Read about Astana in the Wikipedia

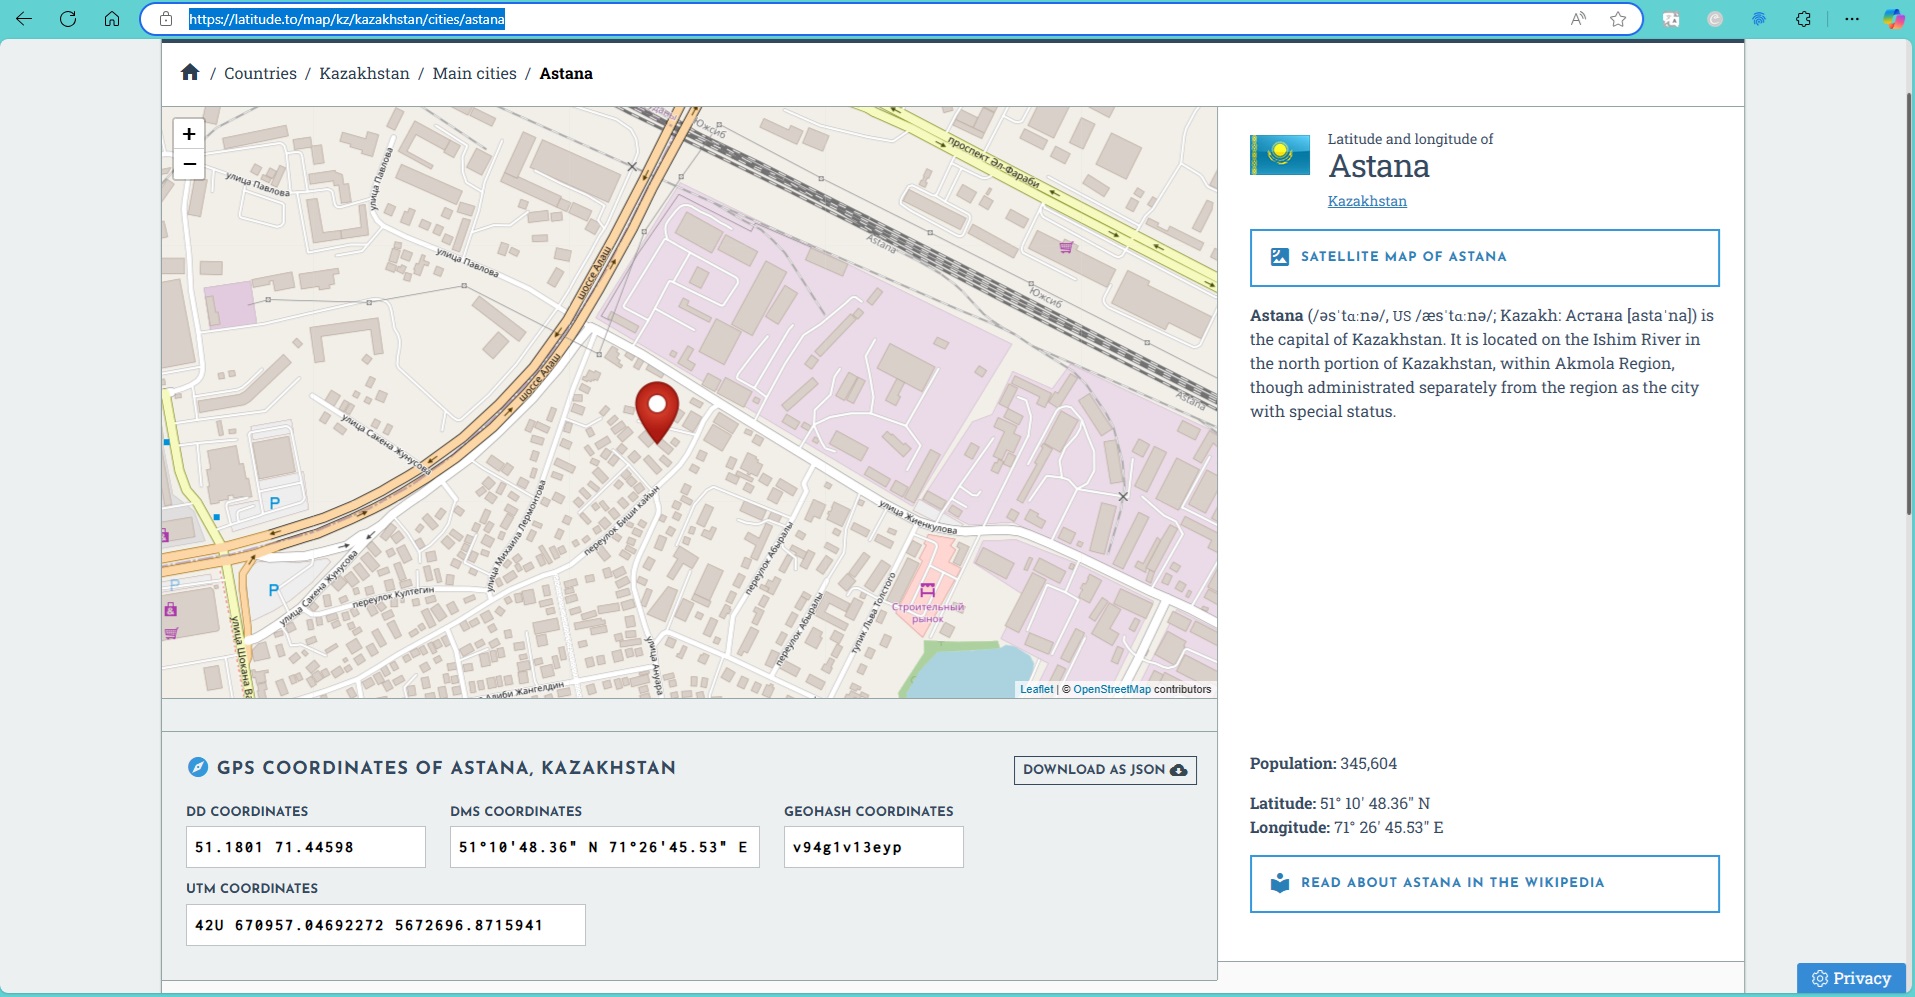coord(1484,883)
